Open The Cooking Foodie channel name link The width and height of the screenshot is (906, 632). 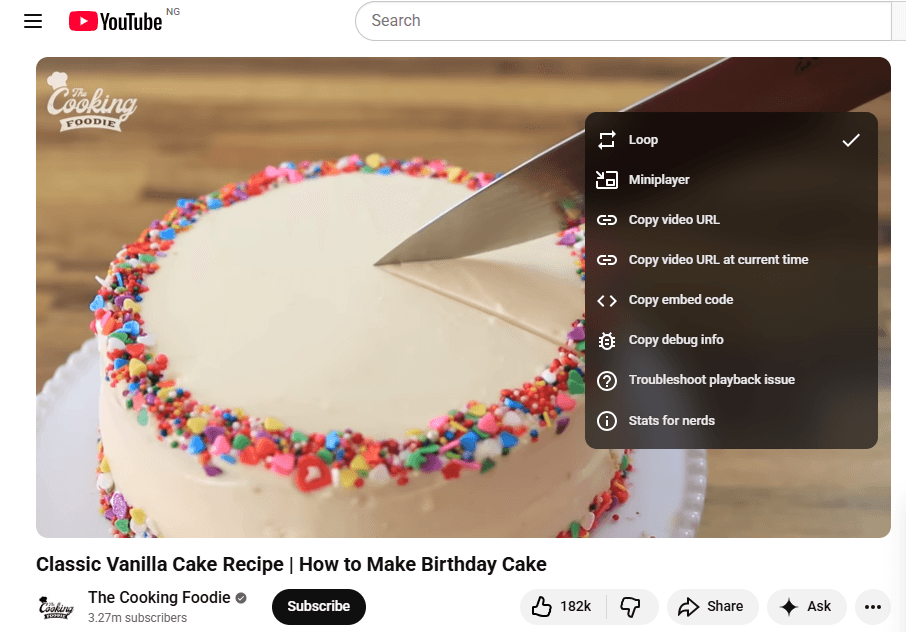pos(159,597)
